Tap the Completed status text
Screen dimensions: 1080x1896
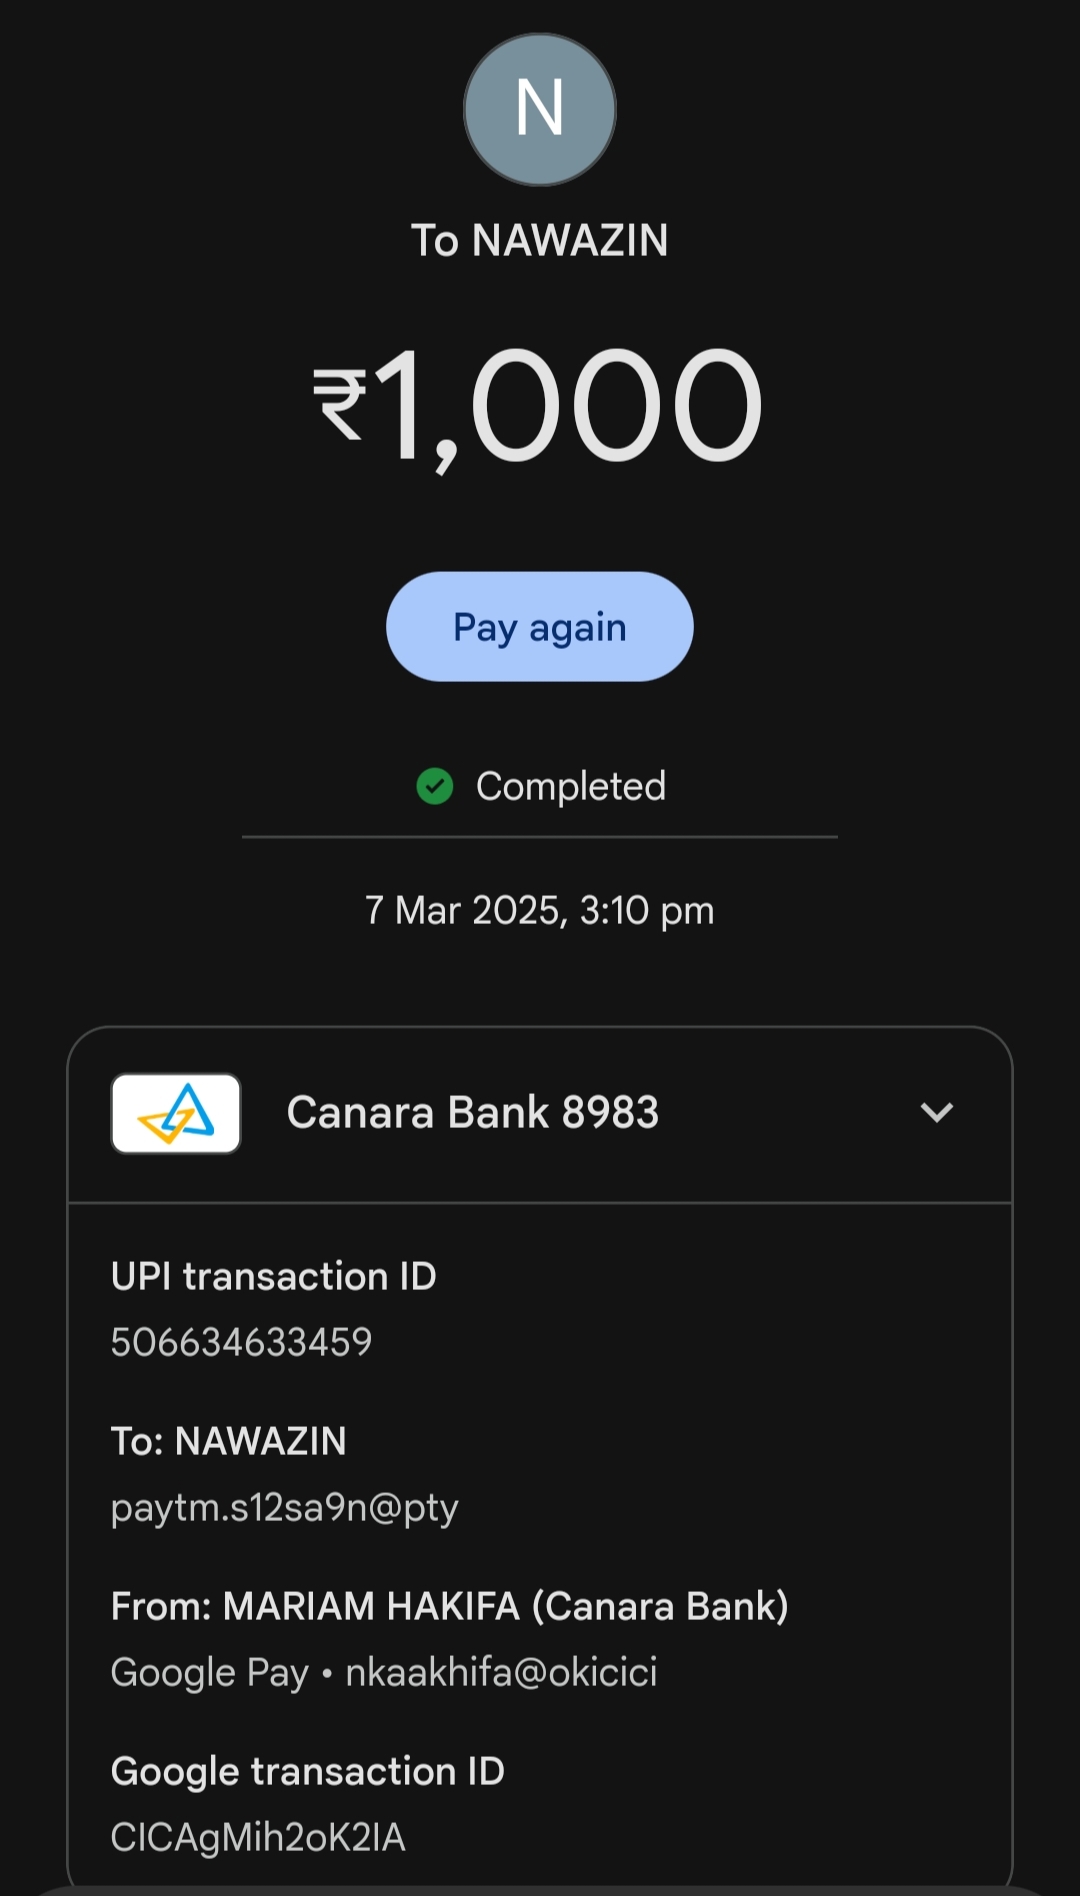coord(570,786)
